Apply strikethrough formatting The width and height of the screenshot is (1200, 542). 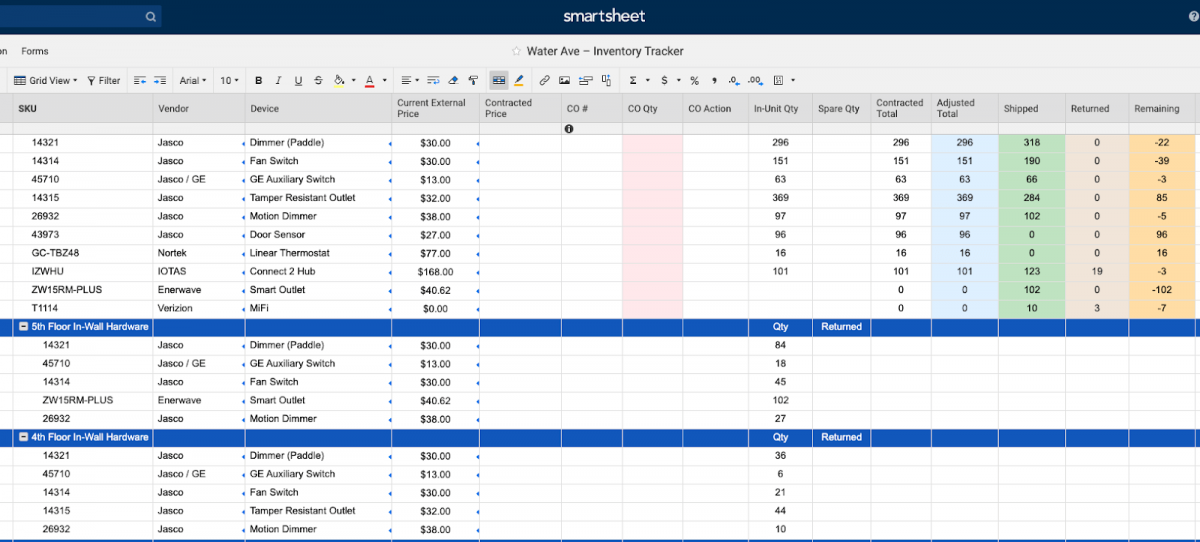pyautogui.click(x=318, y=81)
